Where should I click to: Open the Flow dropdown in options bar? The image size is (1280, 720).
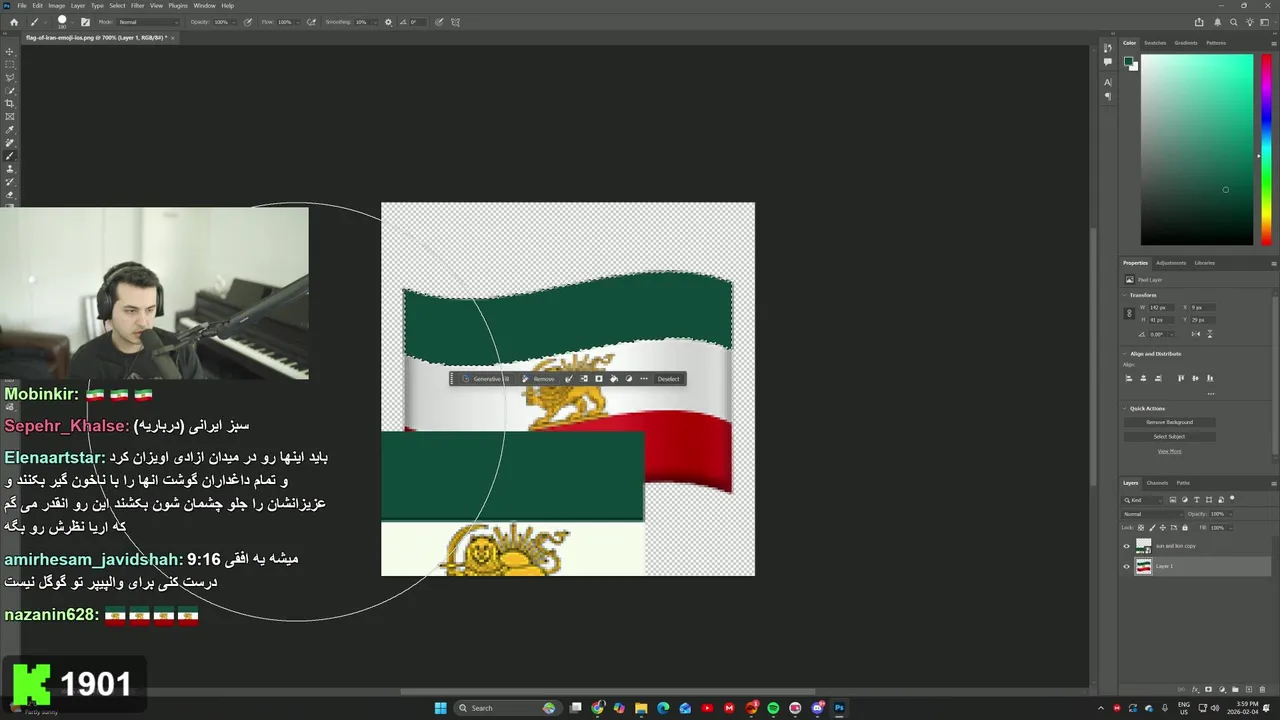(x=298, y=22)
